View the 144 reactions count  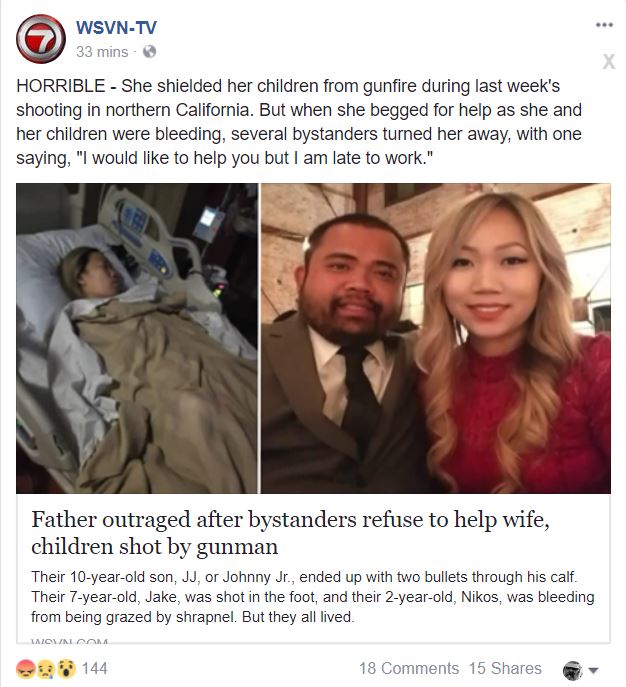click(x=95, y=669)
